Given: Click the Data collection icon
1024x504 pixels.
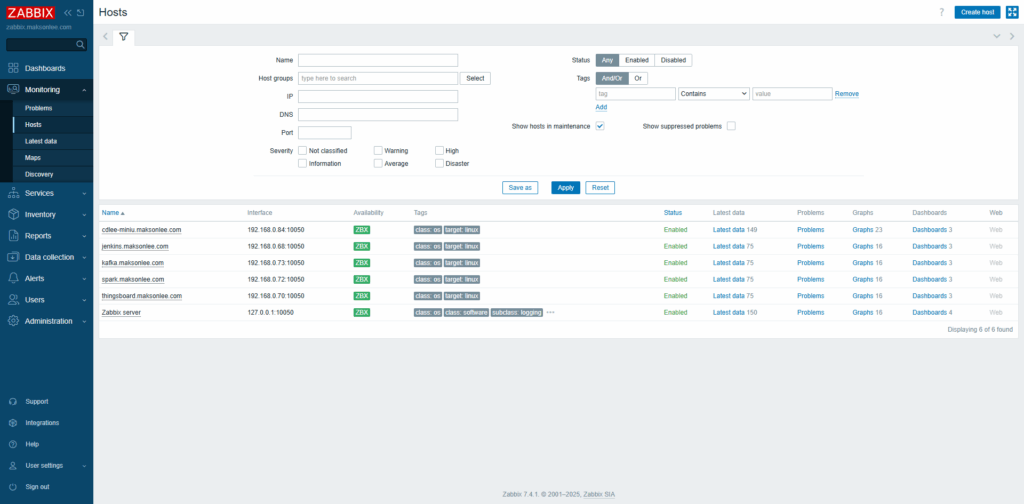Looking at the screenshot, I should (x=13, y=257).
